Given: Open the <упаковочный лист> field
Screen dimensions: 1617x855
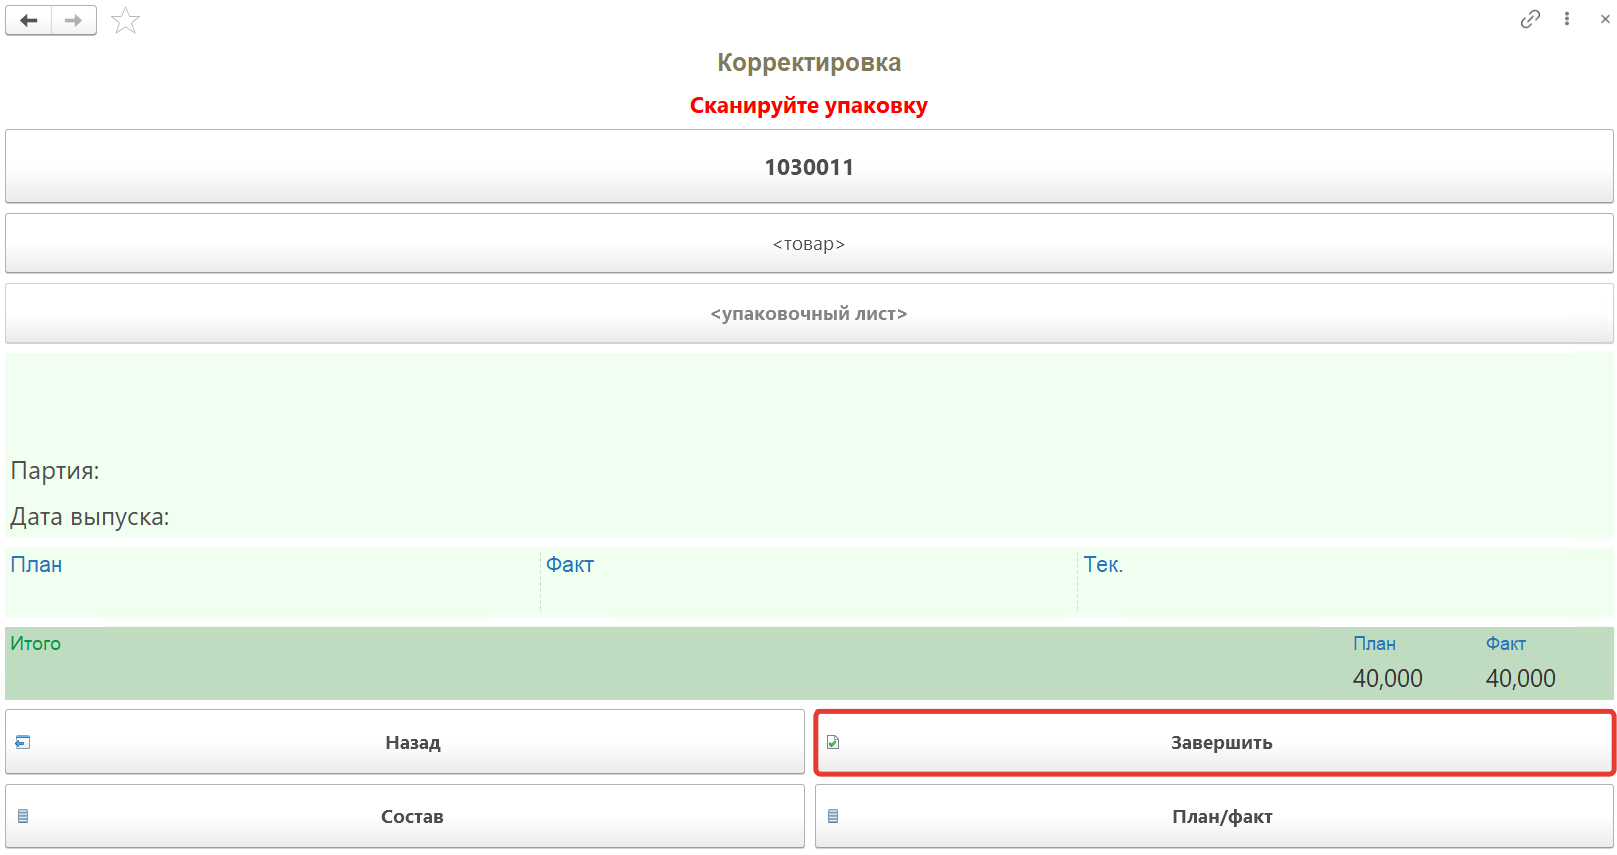Looking at the screenshot, I should pos(808,314).
